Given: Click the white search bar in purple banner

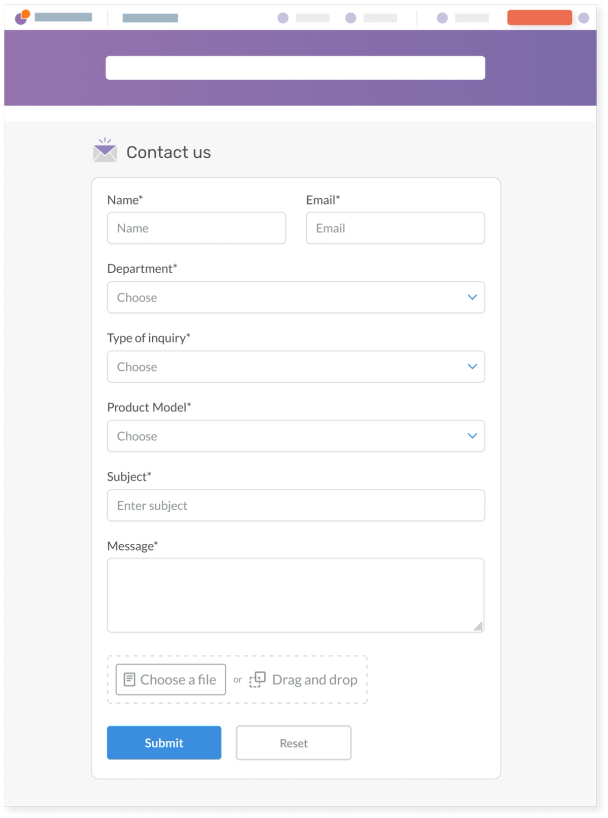Looking at the screenshot, I should tap(295, 68).
